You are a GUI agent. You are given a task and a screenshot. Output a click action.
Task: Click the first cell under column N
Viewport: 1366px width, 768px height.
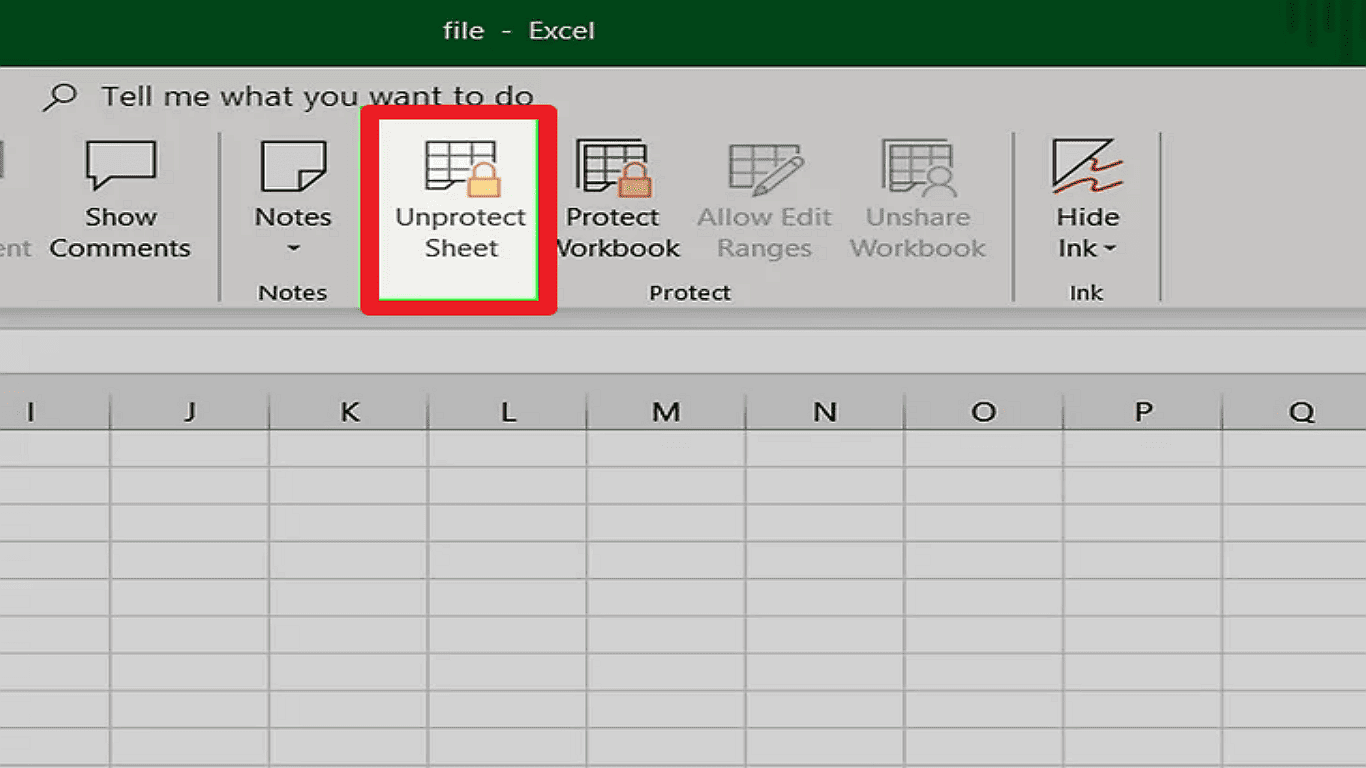pyautogui.click(x=825, y=448)
